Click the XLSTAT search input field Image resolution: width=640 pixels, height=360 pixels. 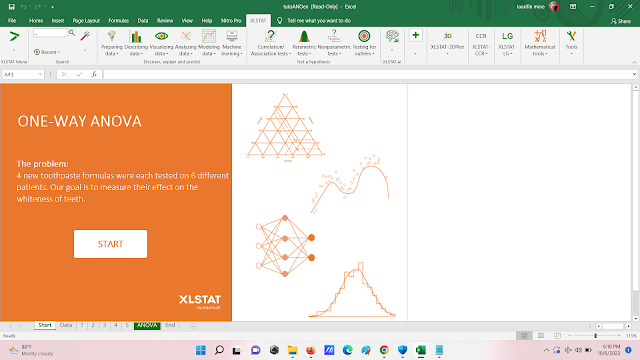50,33
